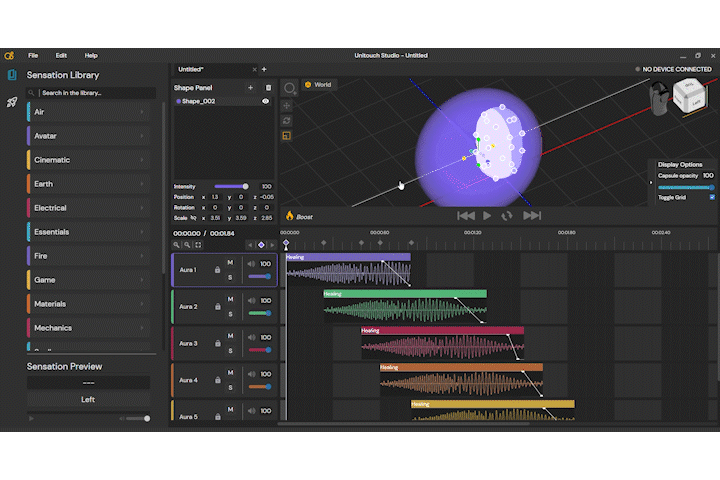Image resolution: width=720 pixels, height=480 pixels.
Task: Add a new project tab
Action: (x=264, y=69)
